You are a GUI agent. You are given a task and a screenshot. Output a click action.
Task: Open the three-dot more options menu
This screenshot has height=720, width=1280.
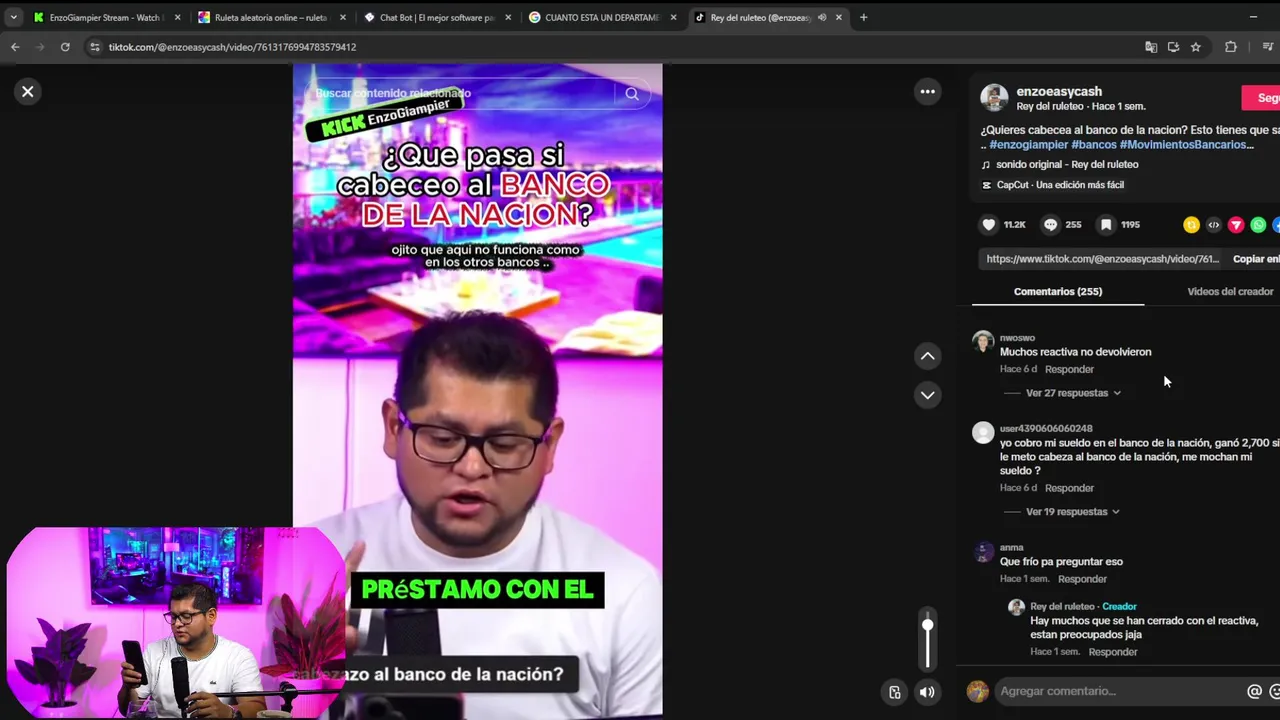(928, 91)
